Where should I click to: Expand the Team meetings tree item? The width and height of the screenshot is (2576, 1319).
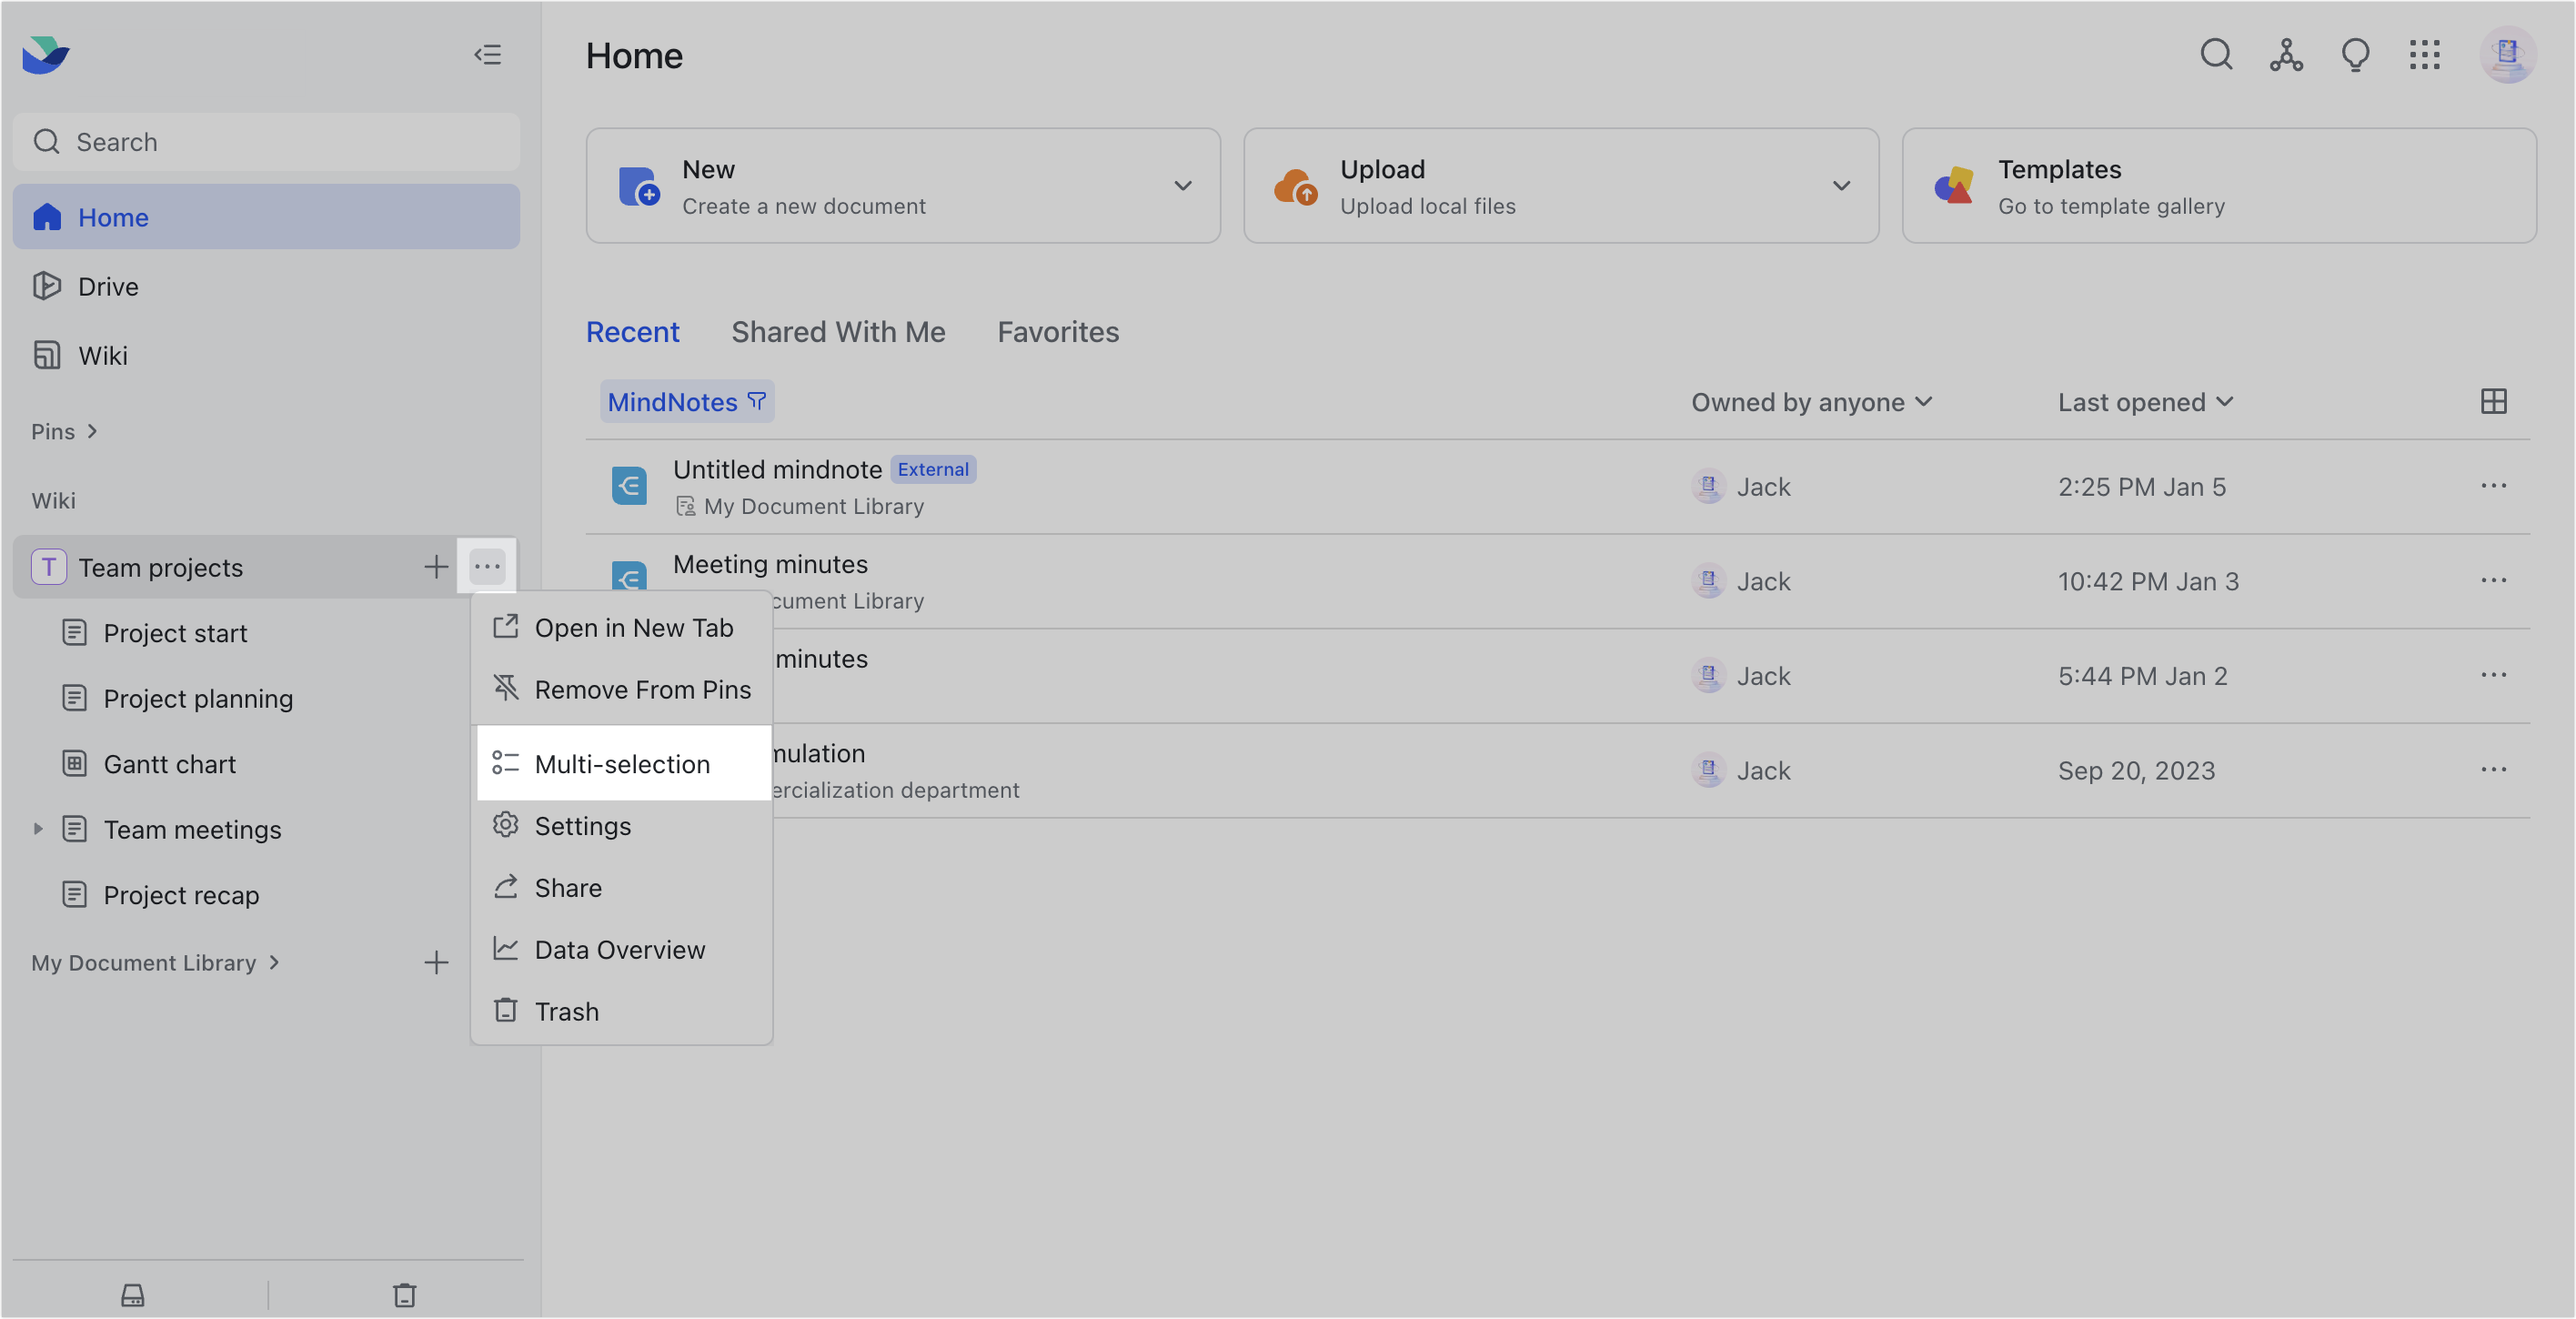(37, 828)
